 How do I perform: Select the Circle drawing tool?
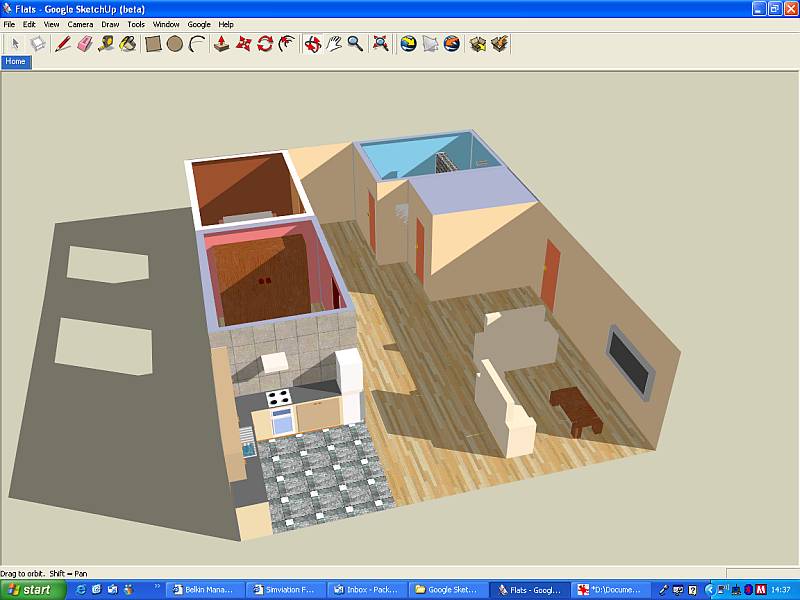pos(175,44)
